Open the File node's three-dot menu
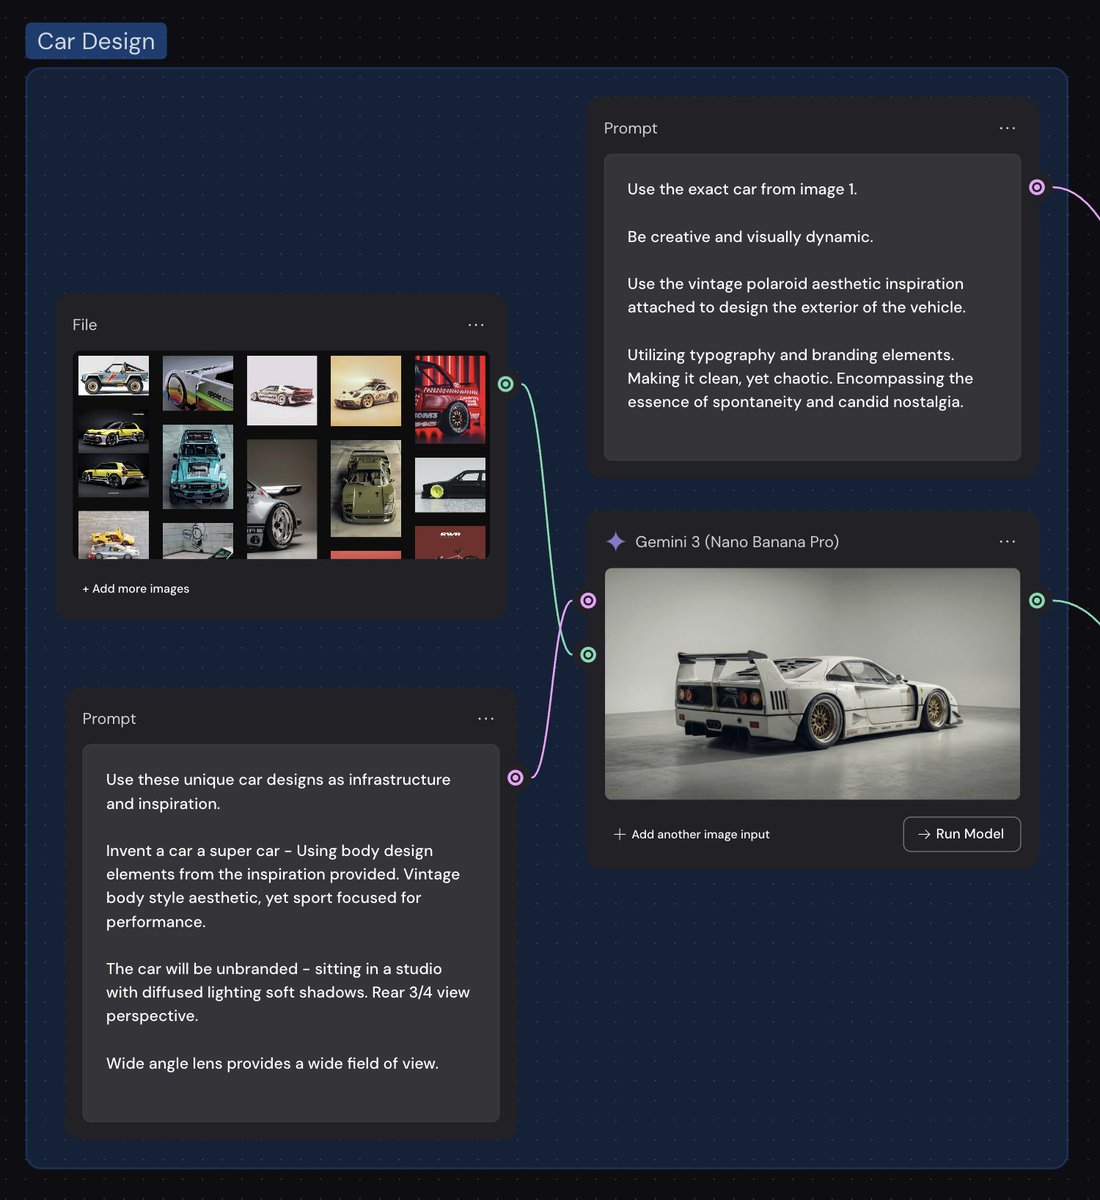Viewport: 1100px width, 1200px height. [x=476, y=325]
